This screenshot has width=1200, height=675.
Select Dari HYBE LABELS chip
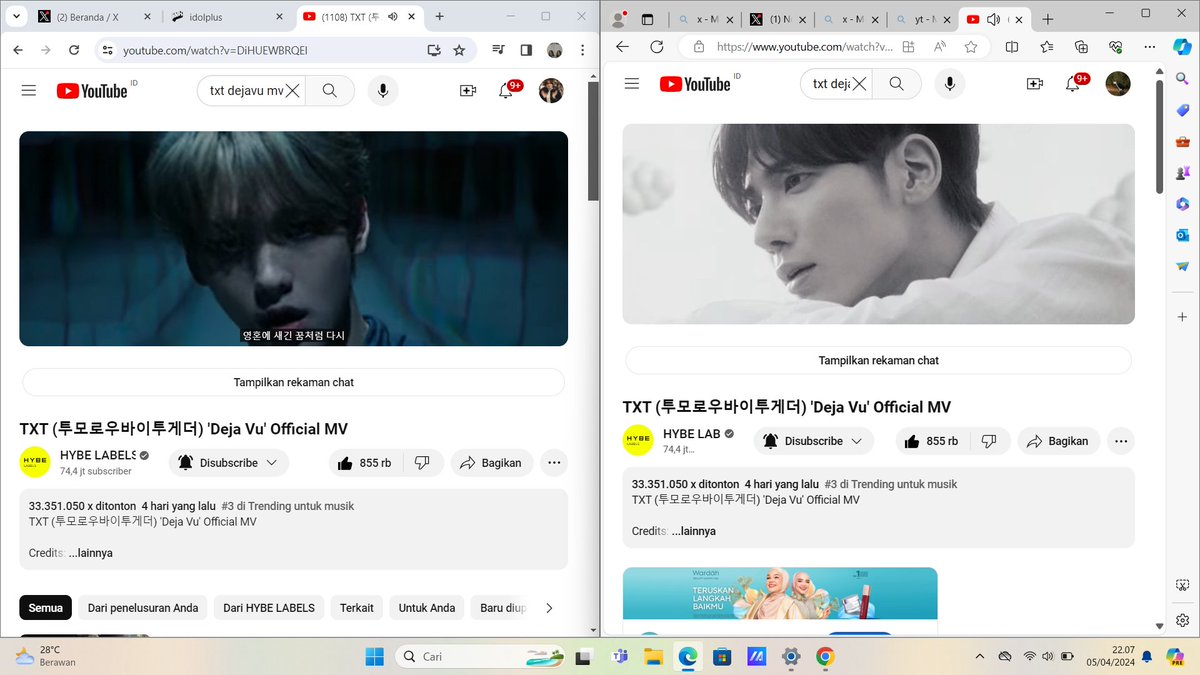[269, 608]
